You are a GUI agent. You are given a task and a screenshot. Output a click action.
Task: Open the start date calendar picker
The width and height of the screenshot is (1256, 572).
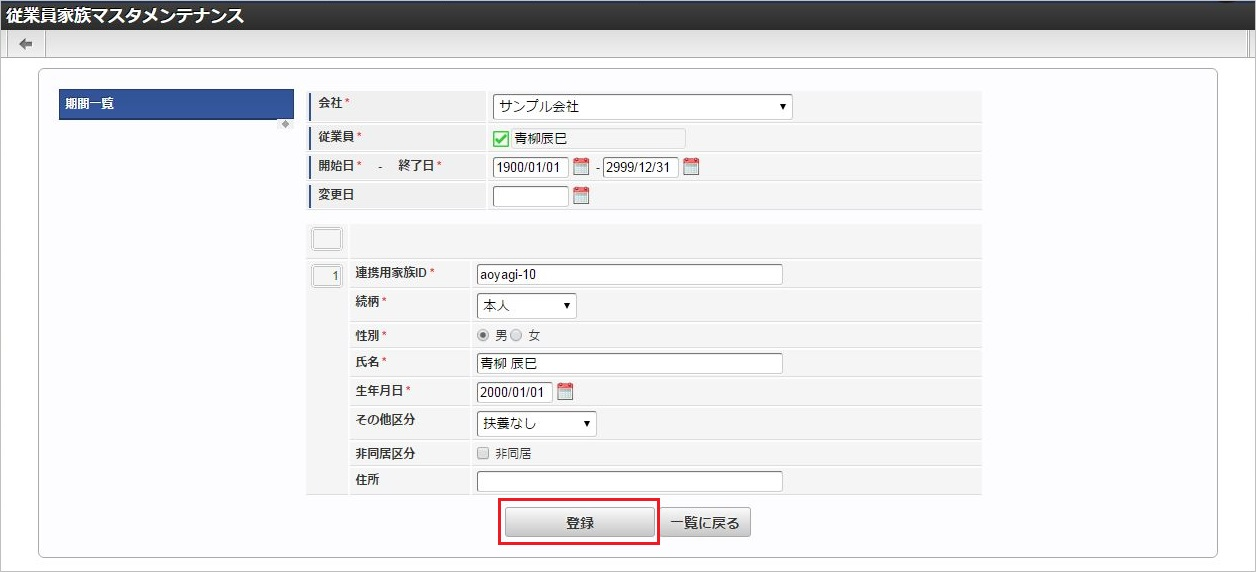581,167
